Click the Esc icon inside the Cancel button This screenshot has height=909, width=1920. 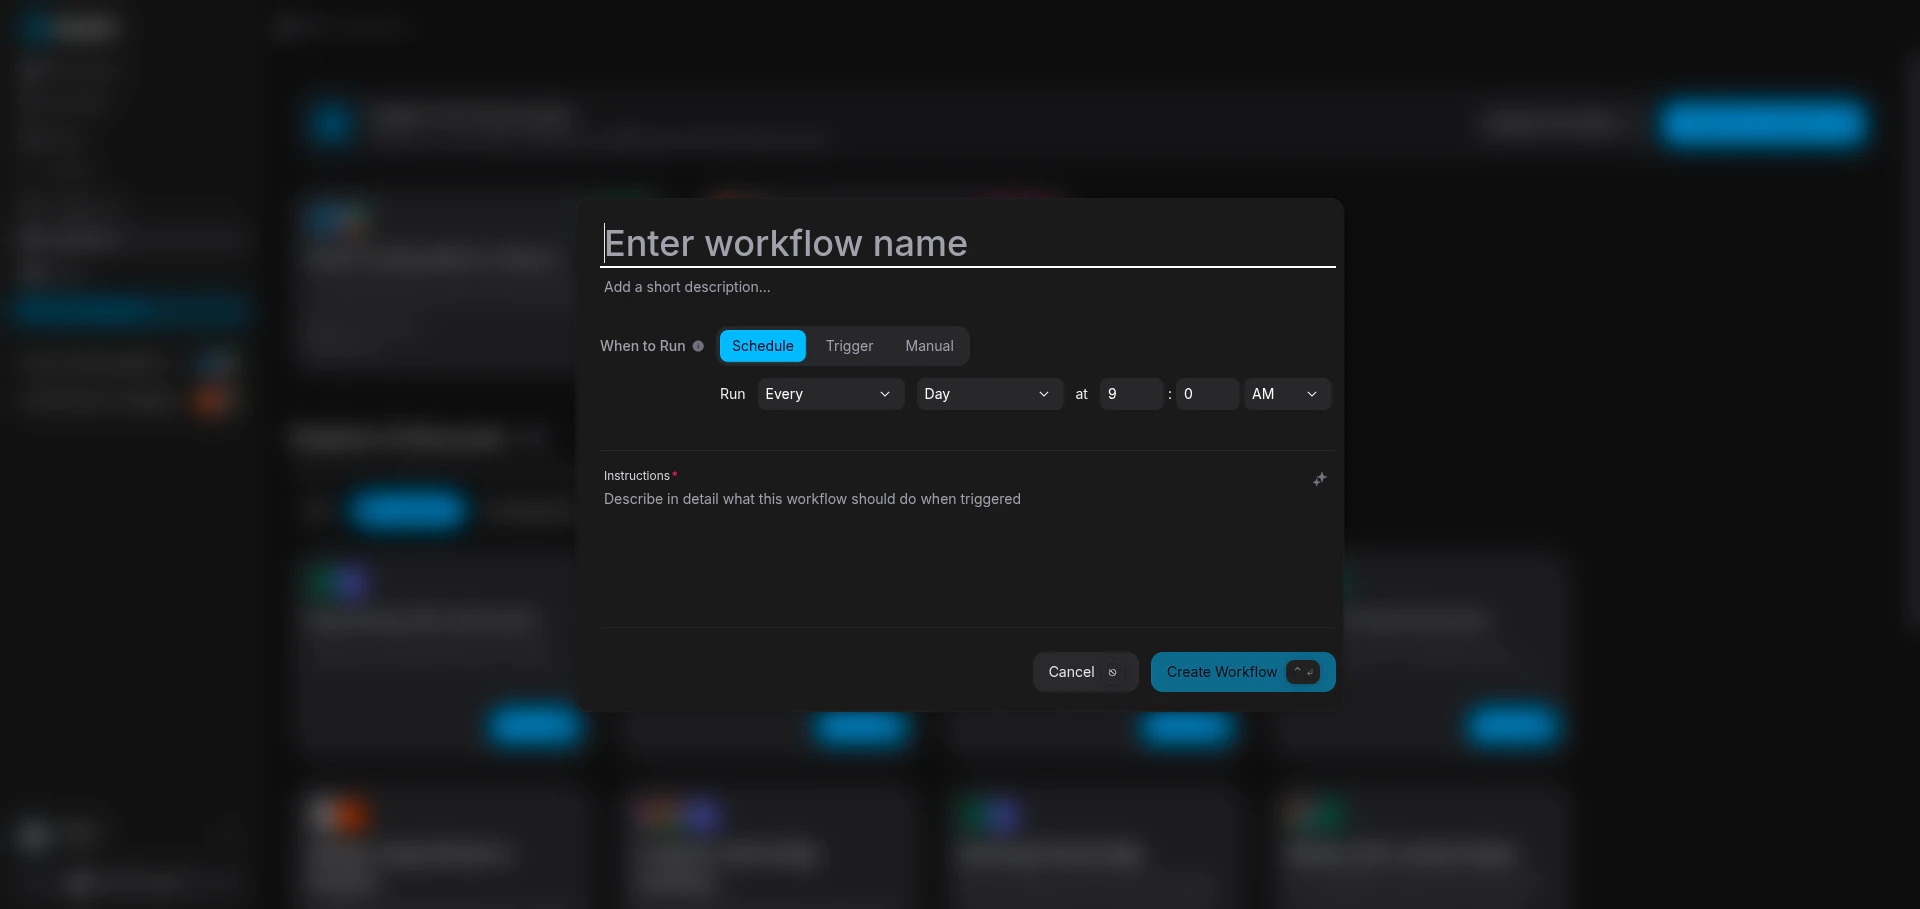tap(1113, 672)
